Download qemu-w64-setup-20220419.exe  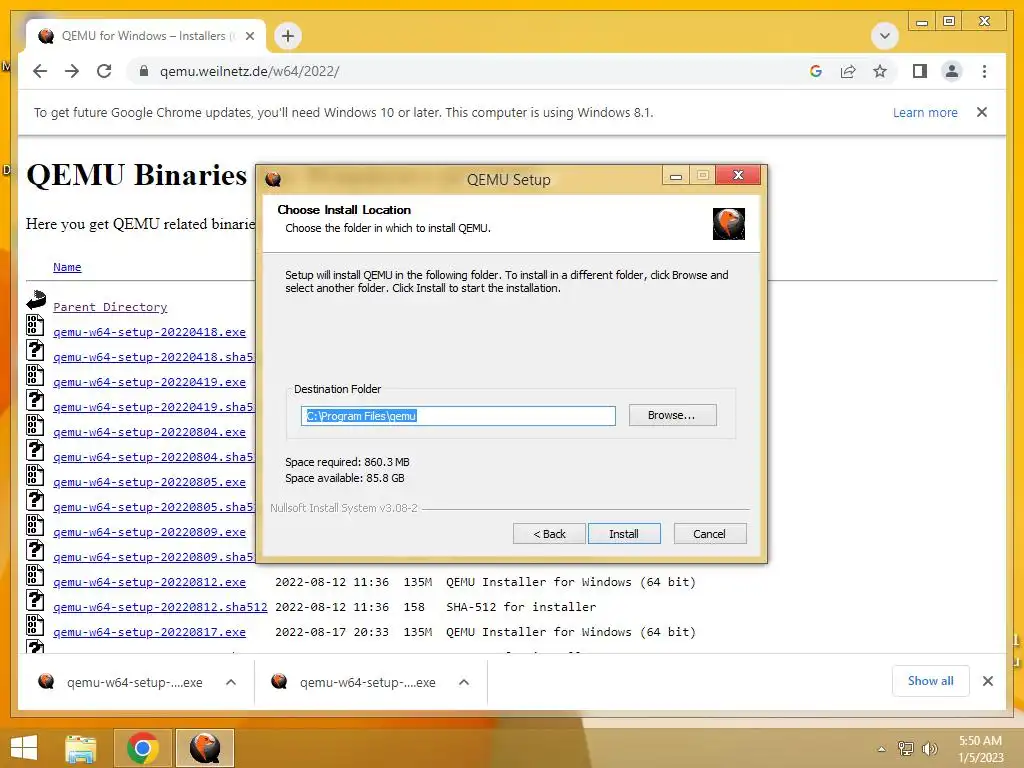[x=150, y=382]
